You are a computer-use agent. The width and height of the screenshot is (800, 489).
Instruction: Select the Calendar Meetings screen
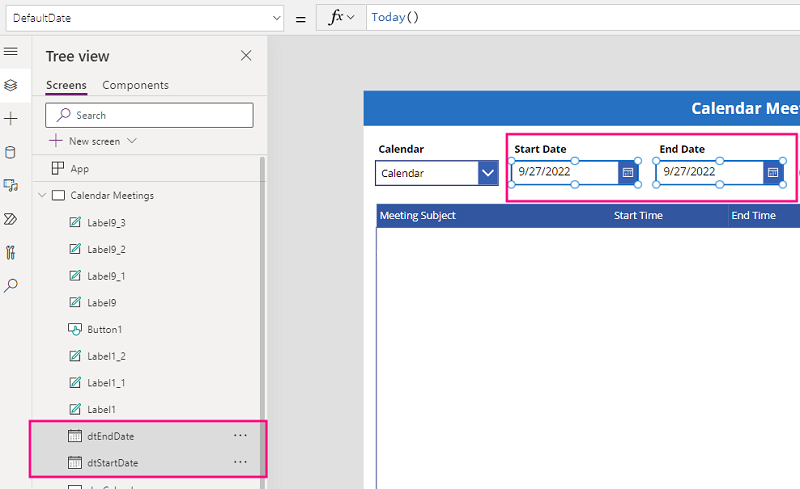click(x=112, y=195)
